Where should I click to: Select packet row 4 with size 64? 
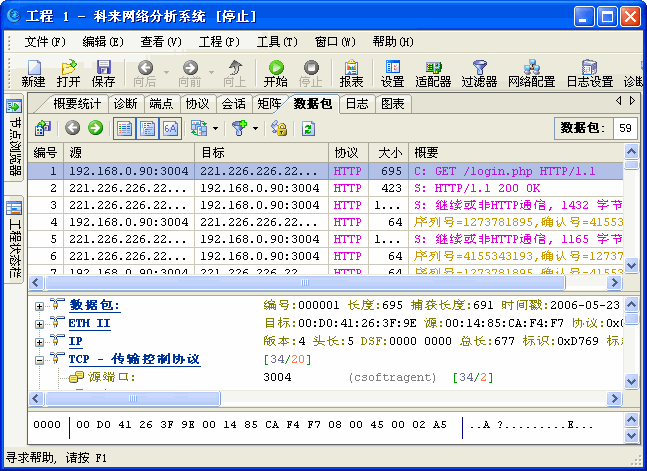326,222
